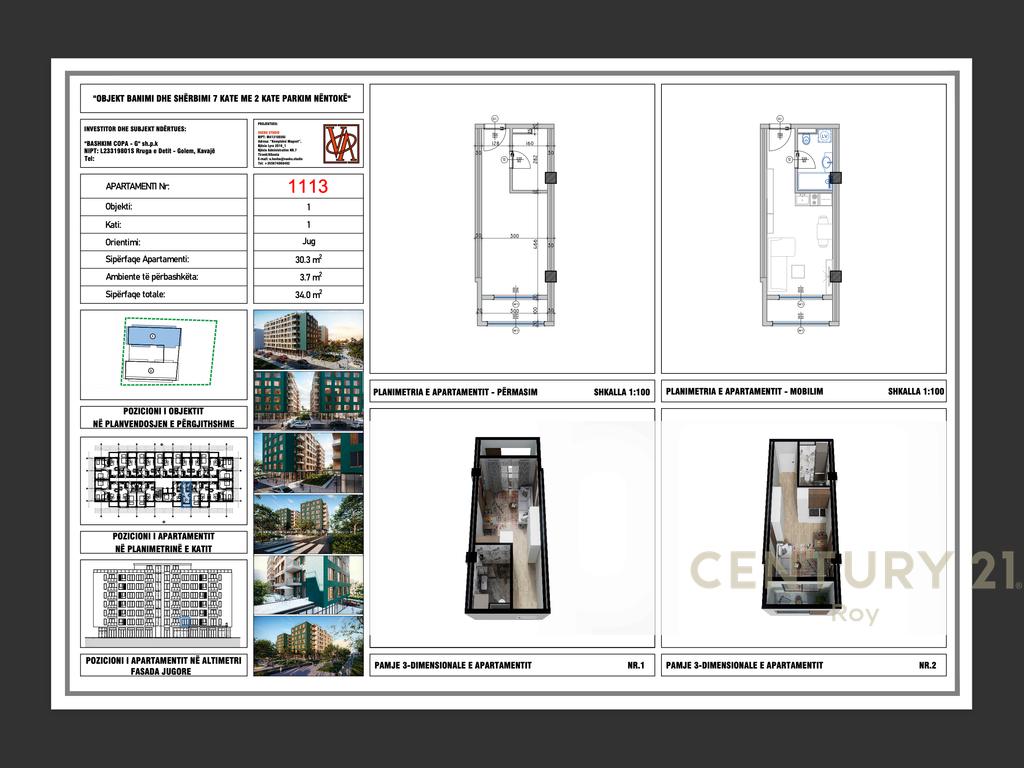Click the "PLANIMETRIA E APARTAMENTIT - PËRMASIM" caption
The image size is (1024, 768).
click(455, 392)
